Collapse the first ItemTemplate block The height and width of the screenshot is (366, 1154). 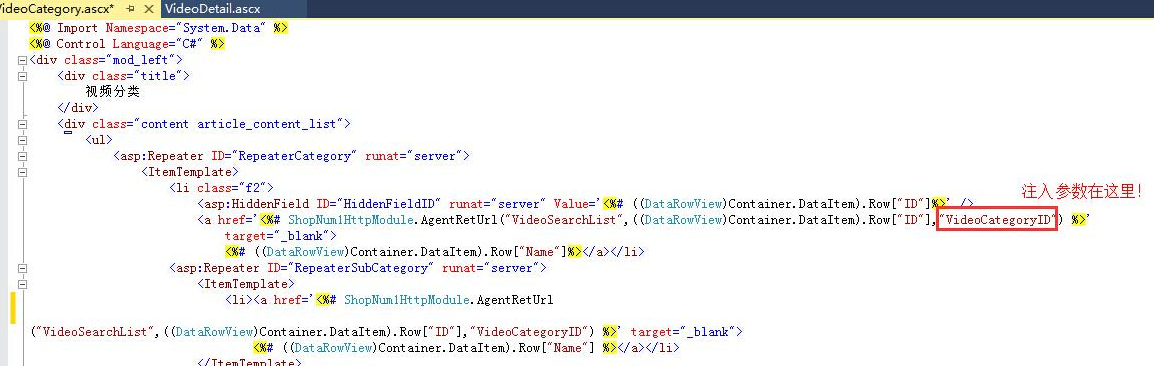coord(22,172)
